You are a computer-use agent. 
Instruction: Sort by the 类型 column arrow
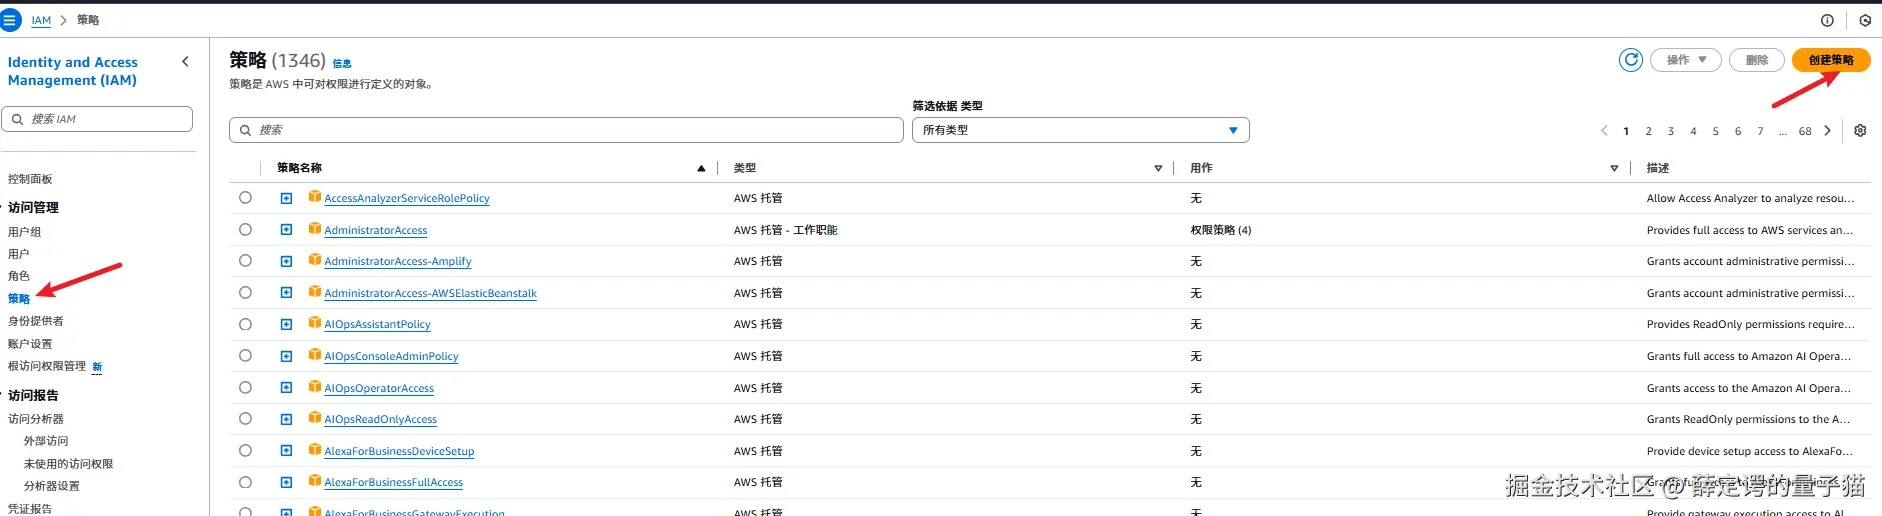[1158, 168]
